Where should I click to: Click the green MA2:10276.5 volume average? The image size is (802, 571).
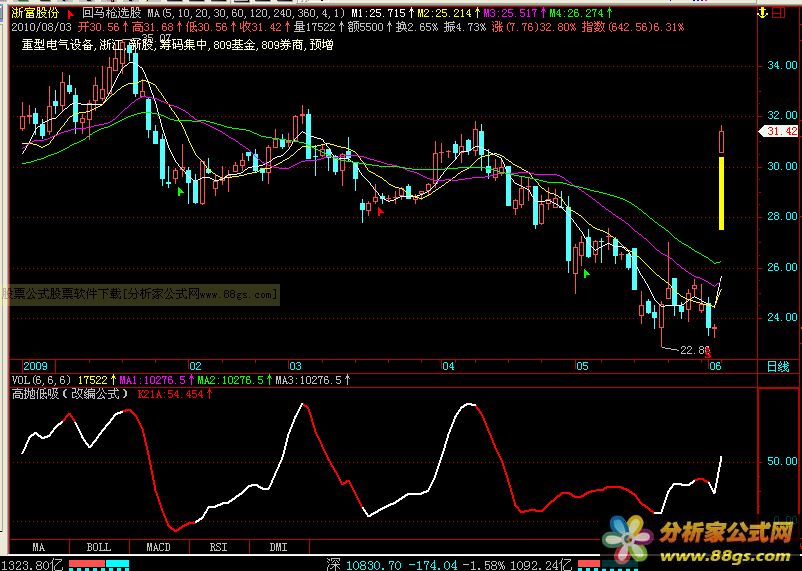tap(231, 380)
